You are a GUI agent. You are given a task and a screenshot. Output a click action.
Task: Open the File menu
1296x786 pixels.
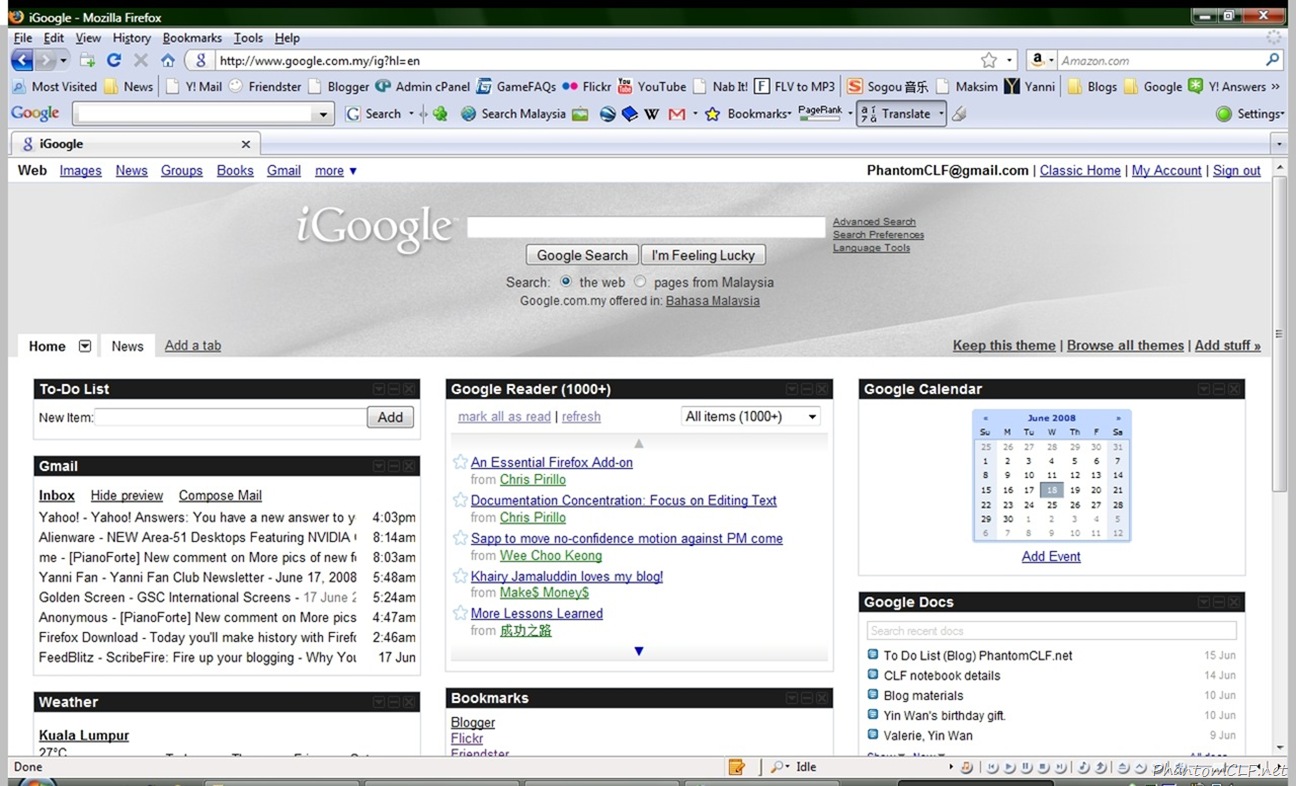pyautogui.click(x=23, y=38)
